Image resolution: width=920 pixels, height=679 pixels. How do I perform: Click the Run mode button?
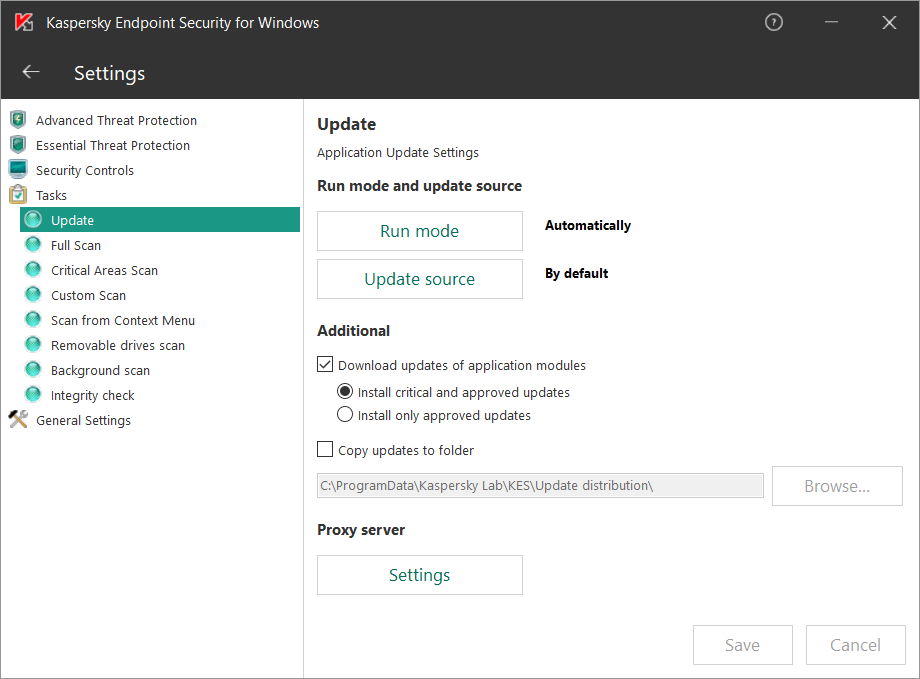click(x=420, y=231)
